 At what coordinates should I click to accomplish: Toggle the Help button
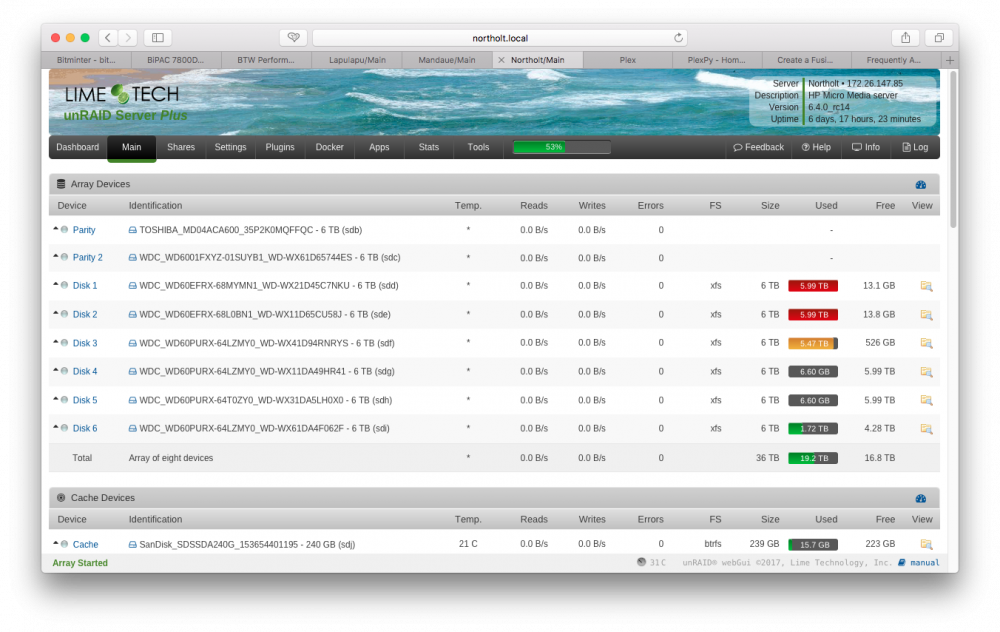816,147
